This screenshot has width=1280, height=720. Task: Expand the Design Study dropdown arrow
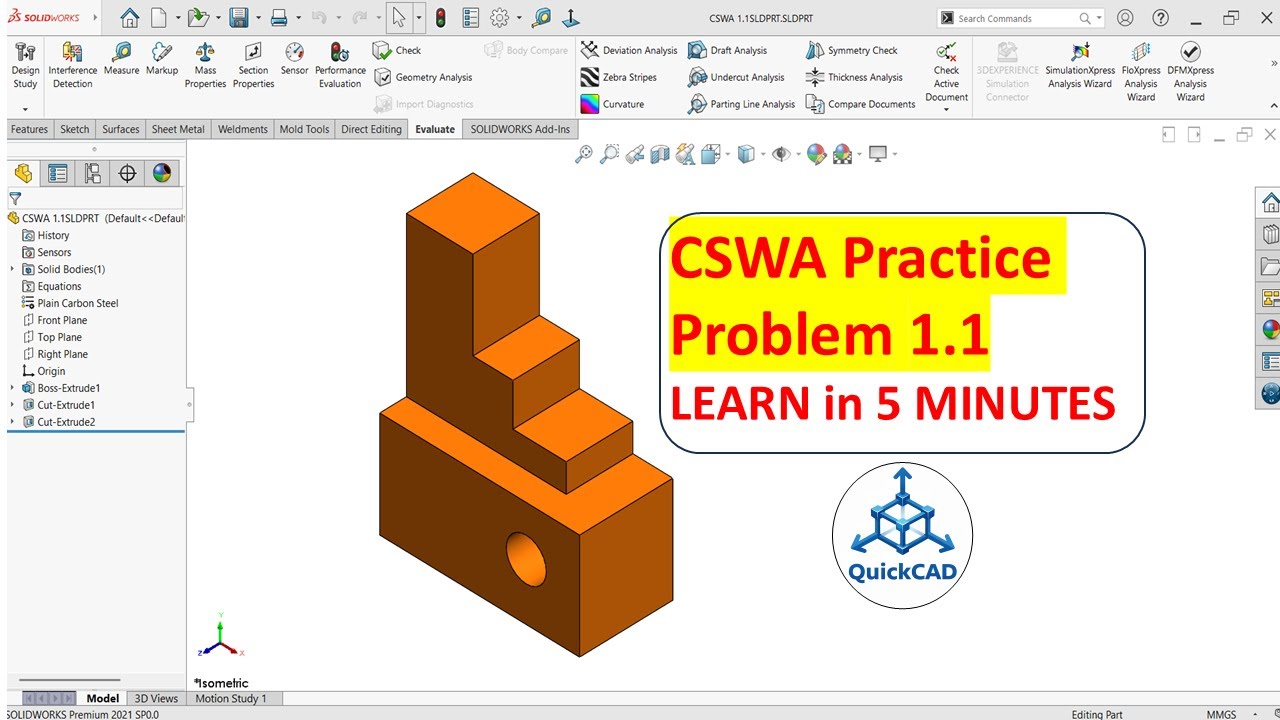(x=25, y=109)
